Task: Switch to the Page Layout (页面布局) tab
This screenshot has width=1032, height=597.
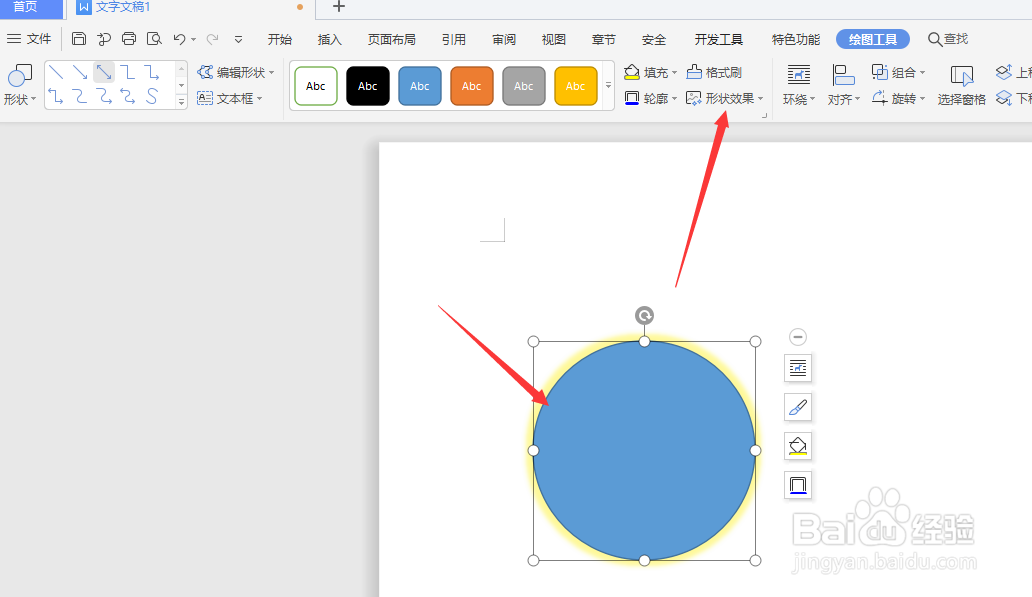Action: tap(392, 39)
